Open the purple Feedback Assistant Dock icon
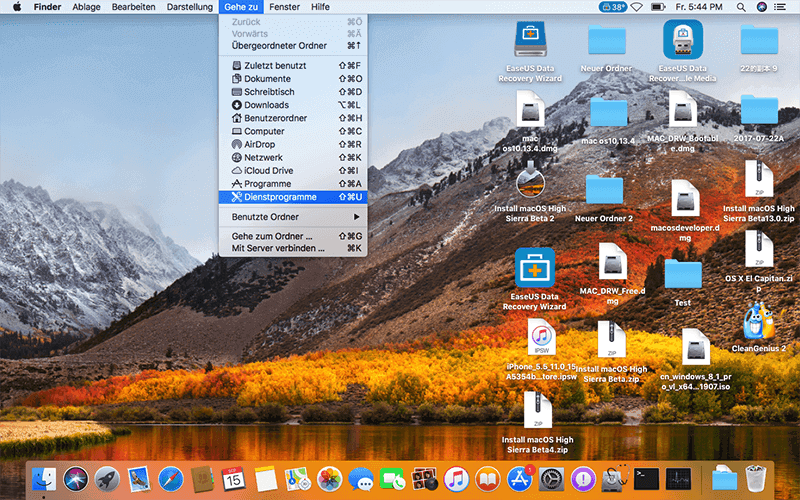 (583, 479)
